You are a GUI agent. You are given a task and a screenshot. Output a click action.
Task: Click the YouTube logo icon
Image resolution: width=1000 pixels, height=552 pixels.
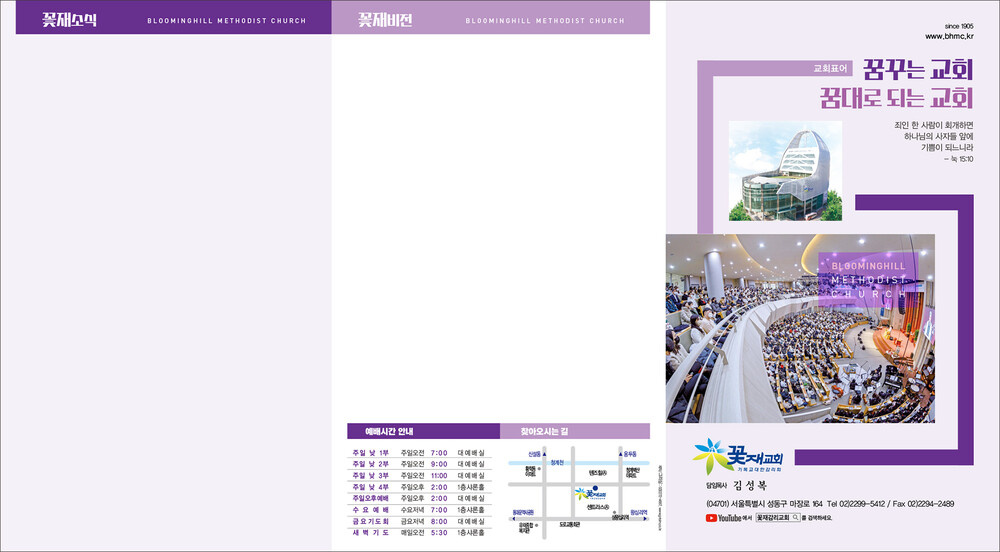(711, 518)
